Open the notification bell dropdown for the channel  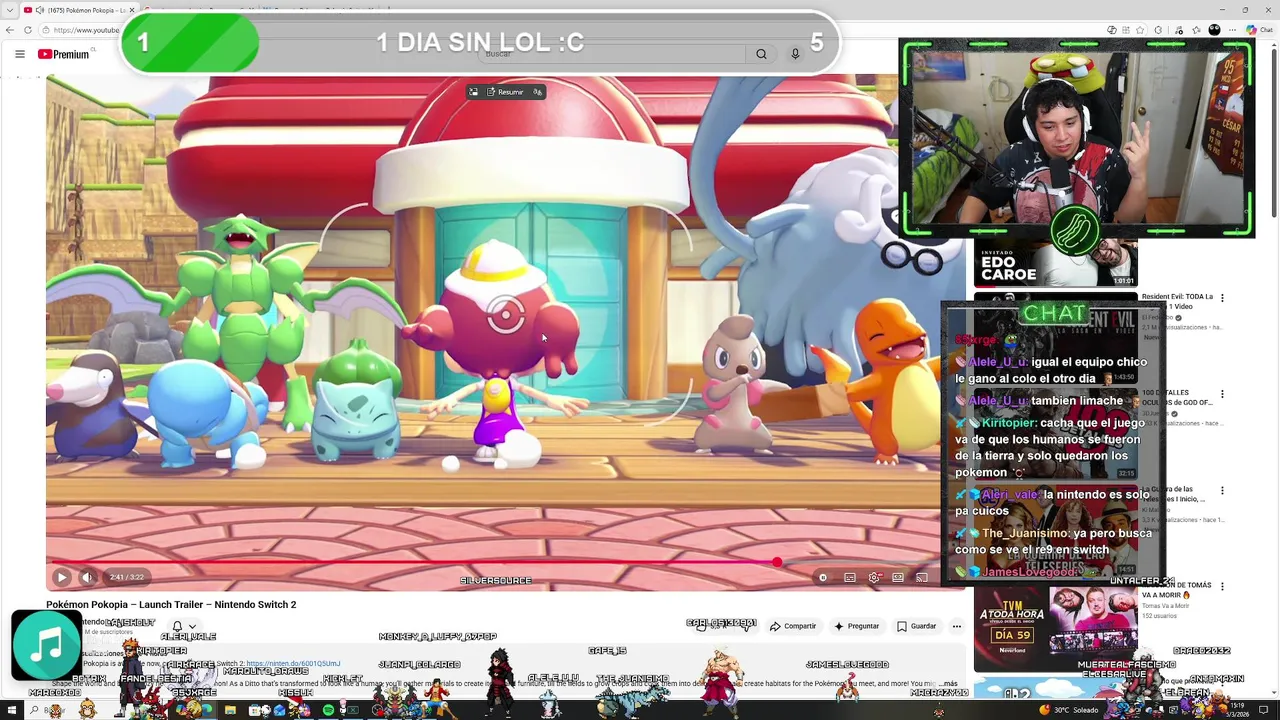click(x=183, y=627)
